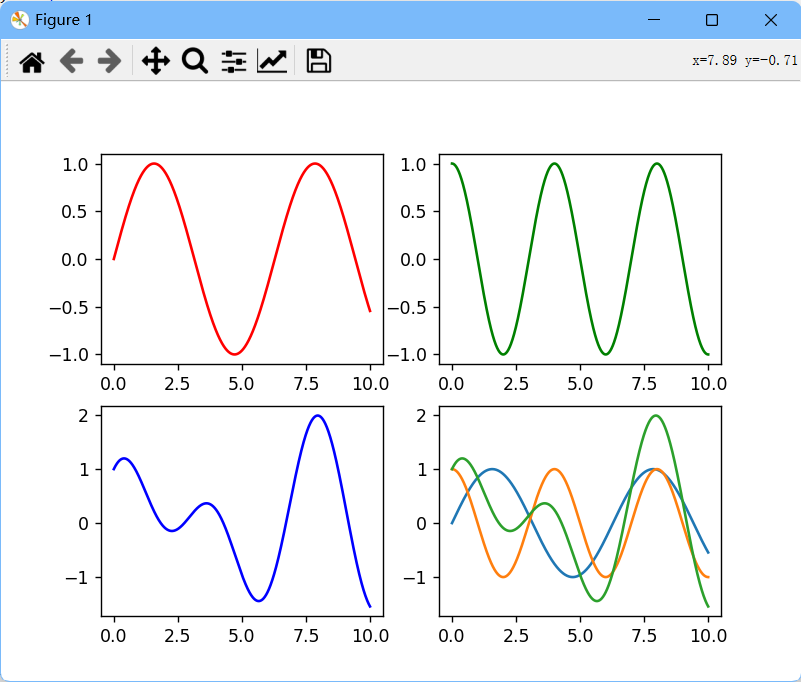Click the matplotlib logo in the title bar
The image size is (801, 682).
19,20
